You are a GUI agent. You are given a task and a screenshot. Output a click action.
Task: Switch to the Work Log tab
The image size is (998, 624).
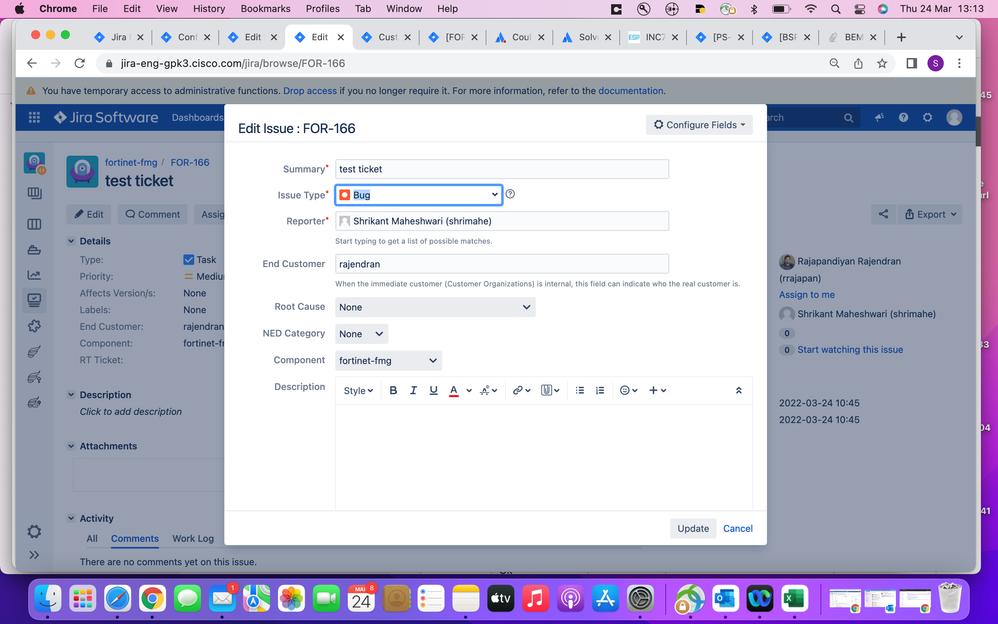193,539
